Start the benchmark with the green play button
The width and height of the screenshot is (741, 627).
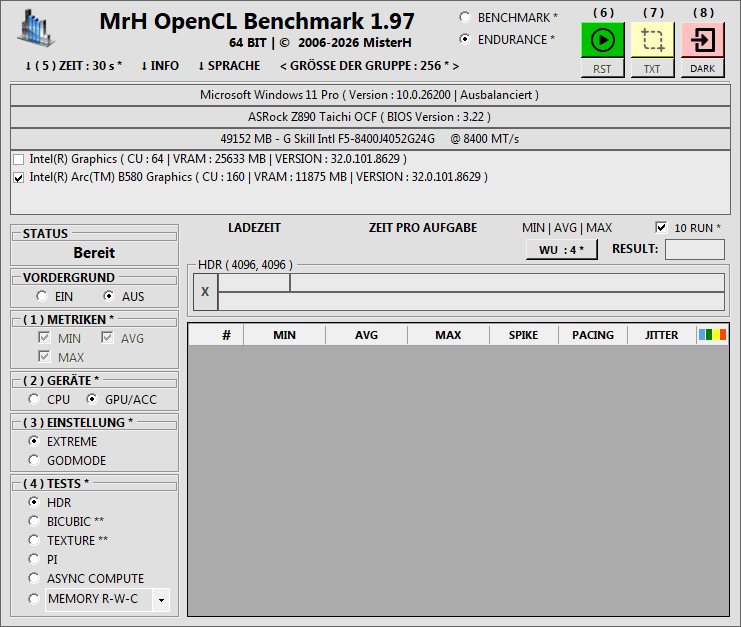click(603, 40)
